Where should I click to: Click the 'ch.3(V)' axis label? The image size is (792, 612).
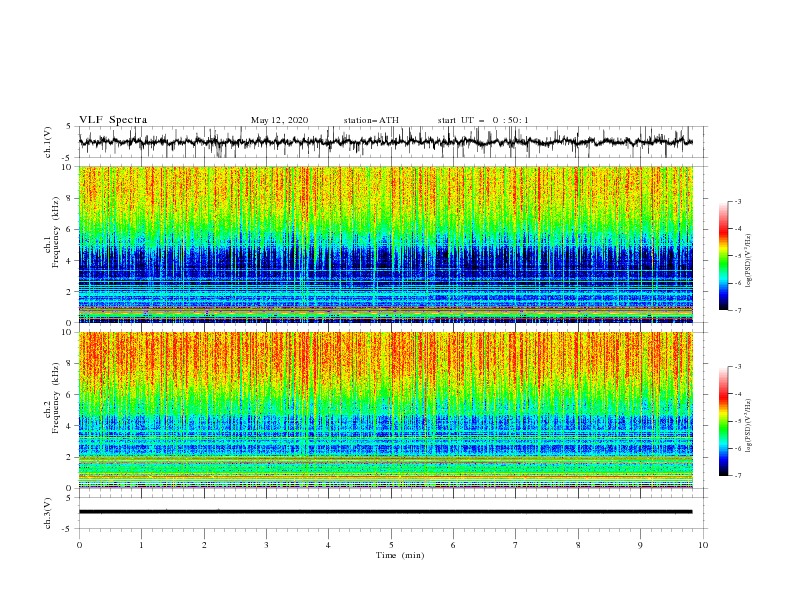[x=48, y=513]
